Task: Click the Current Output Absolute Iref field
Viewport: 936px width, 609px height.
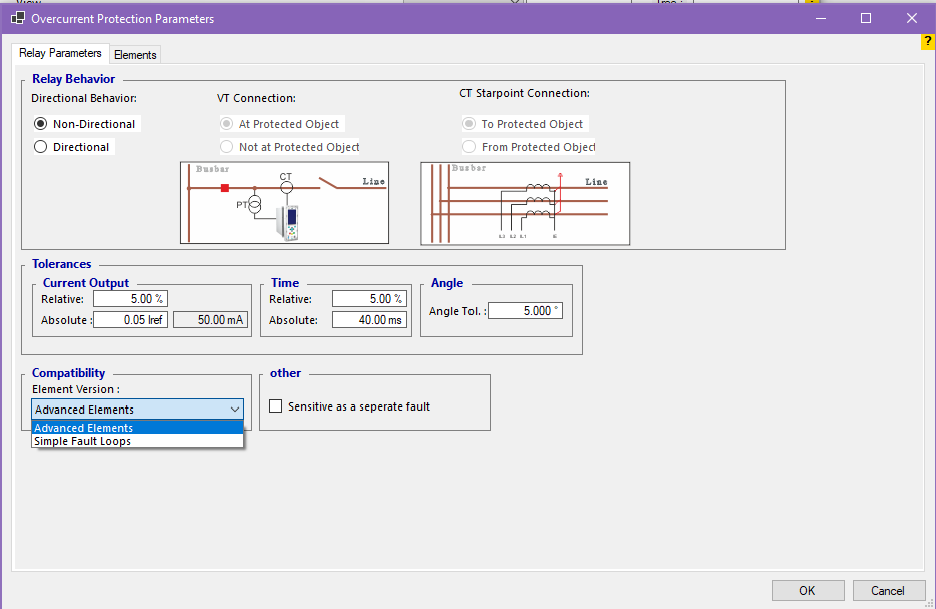Action: tap(130, 320)
